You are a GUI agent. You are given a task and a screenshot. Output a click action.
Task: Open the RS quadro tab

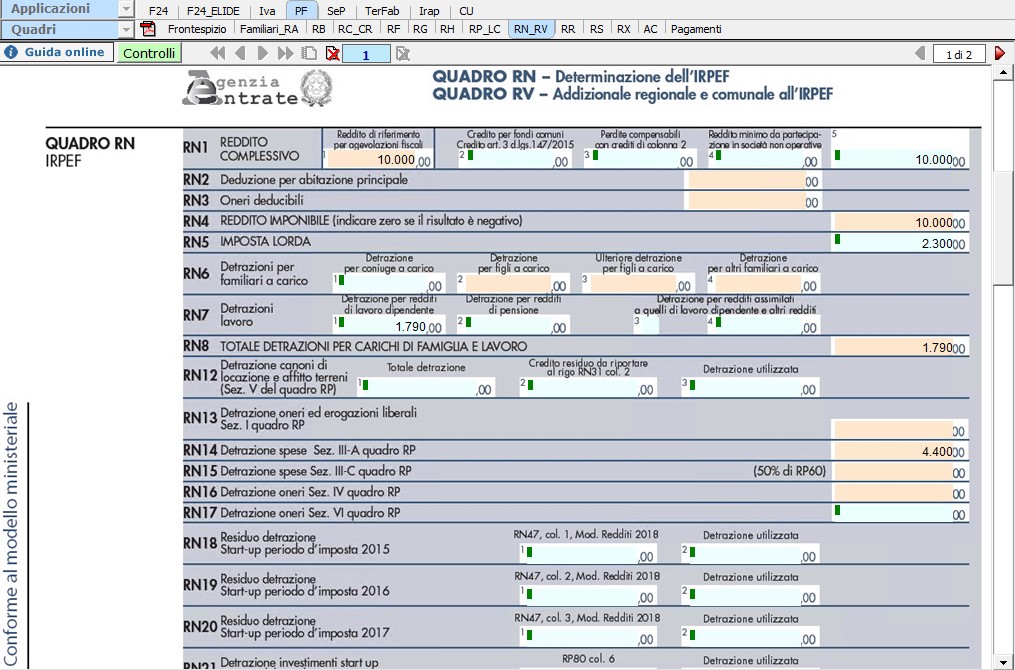(596, 29)
